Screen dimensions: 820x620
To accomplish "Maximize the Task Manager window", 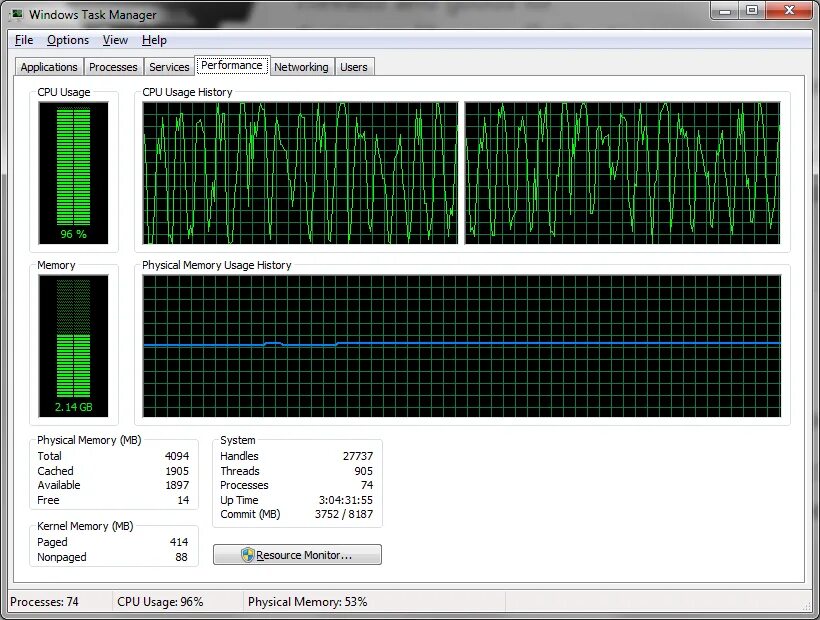I will [x=752, y=10].
